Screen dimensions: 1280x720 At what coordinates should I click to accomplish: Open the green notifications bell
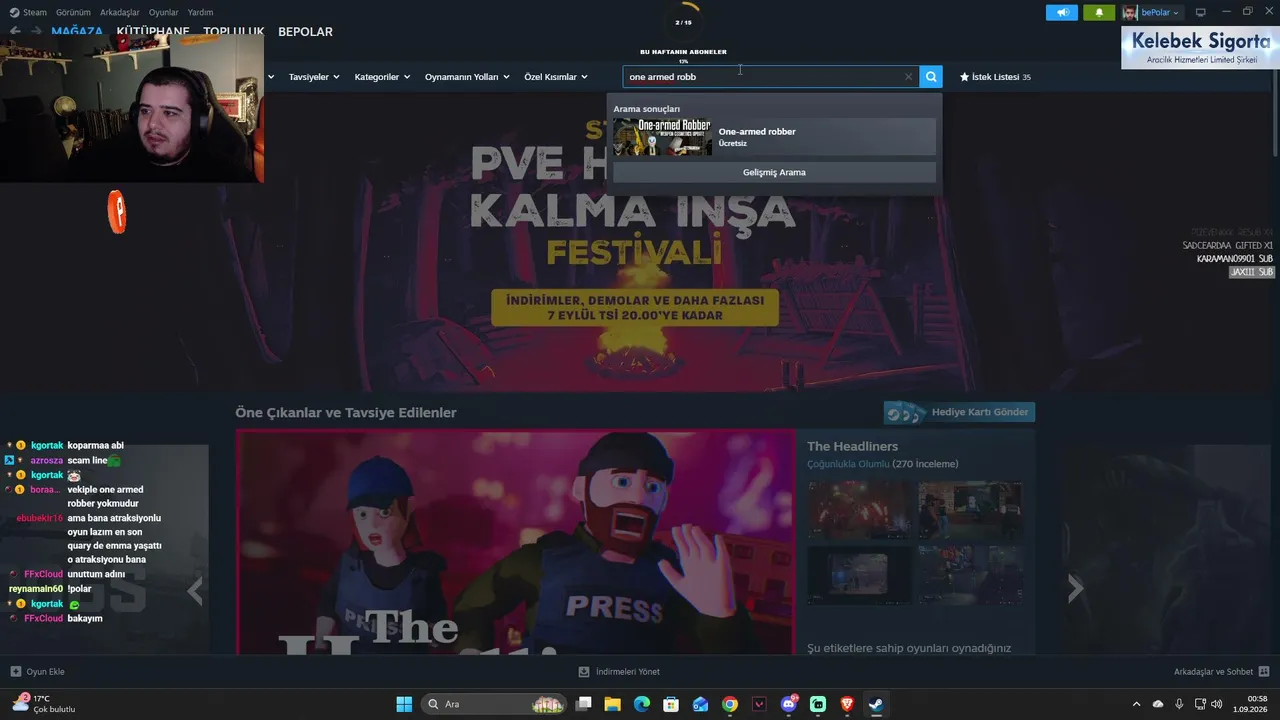coord(1099,12)
